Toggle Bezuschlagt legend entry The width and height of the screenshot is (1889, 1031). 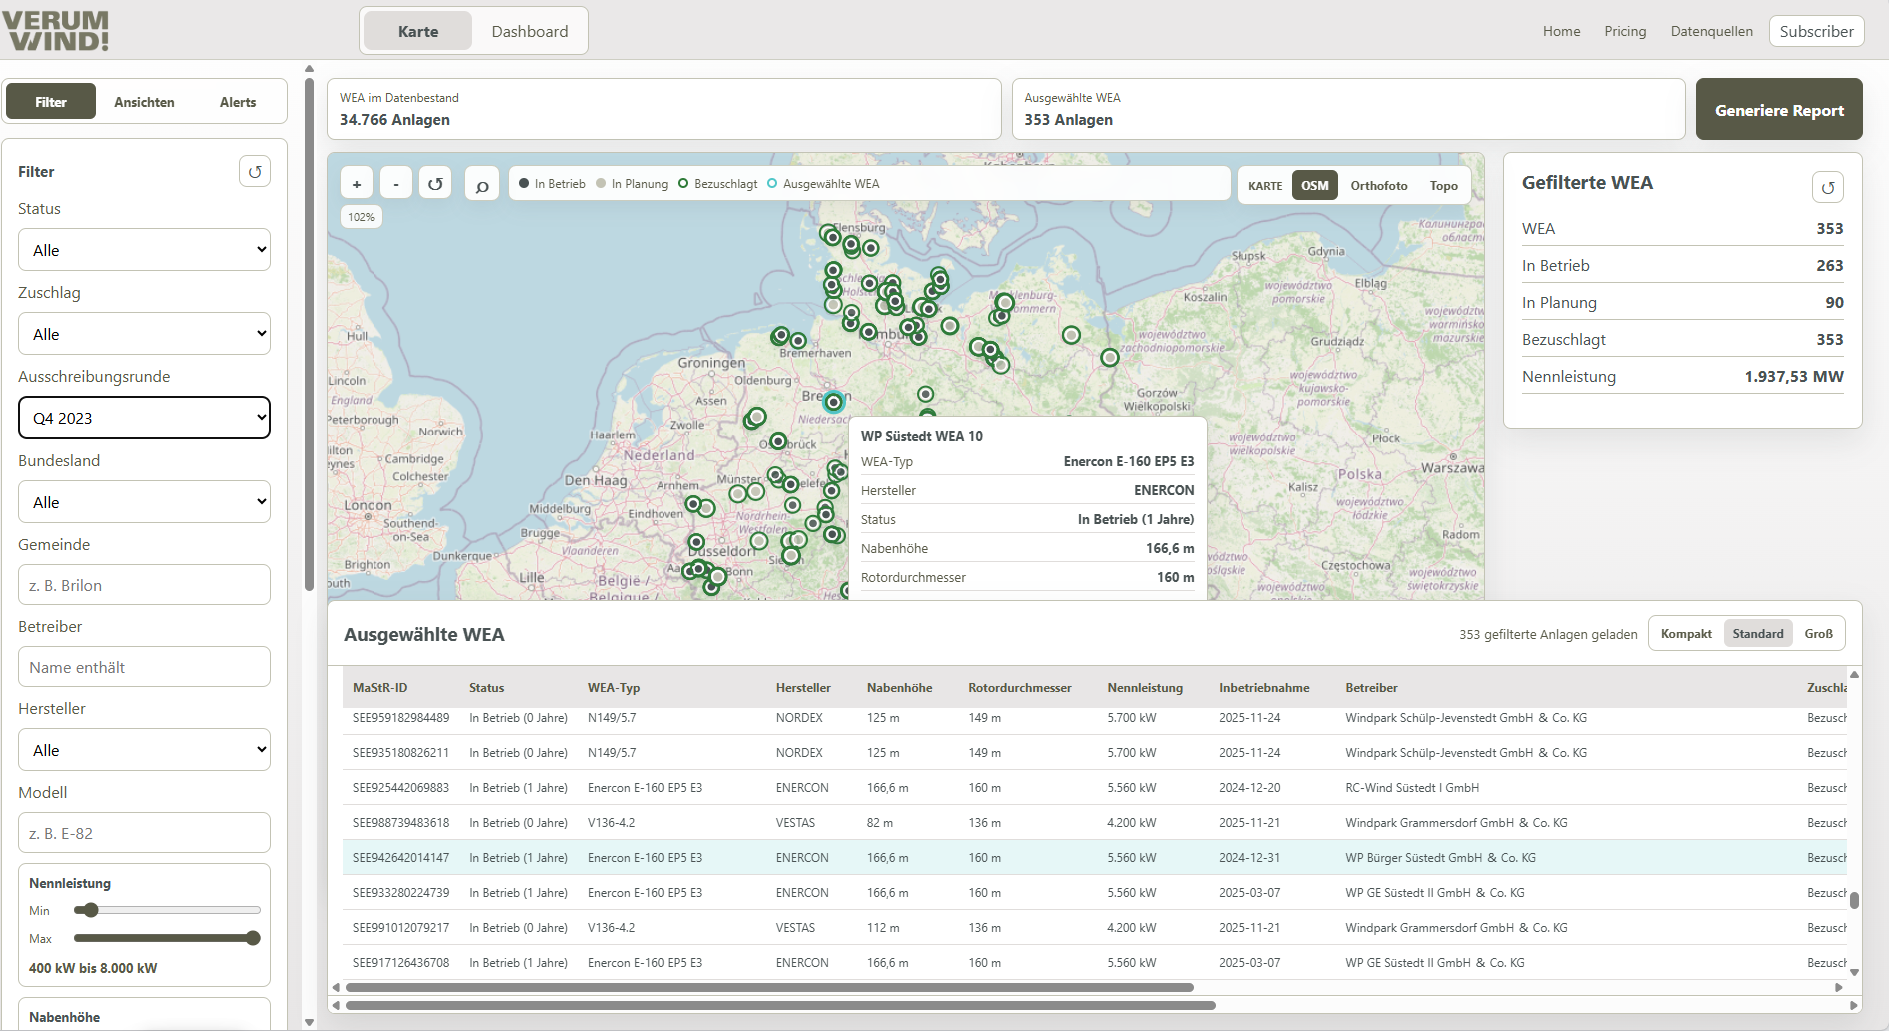coord(718,184)
